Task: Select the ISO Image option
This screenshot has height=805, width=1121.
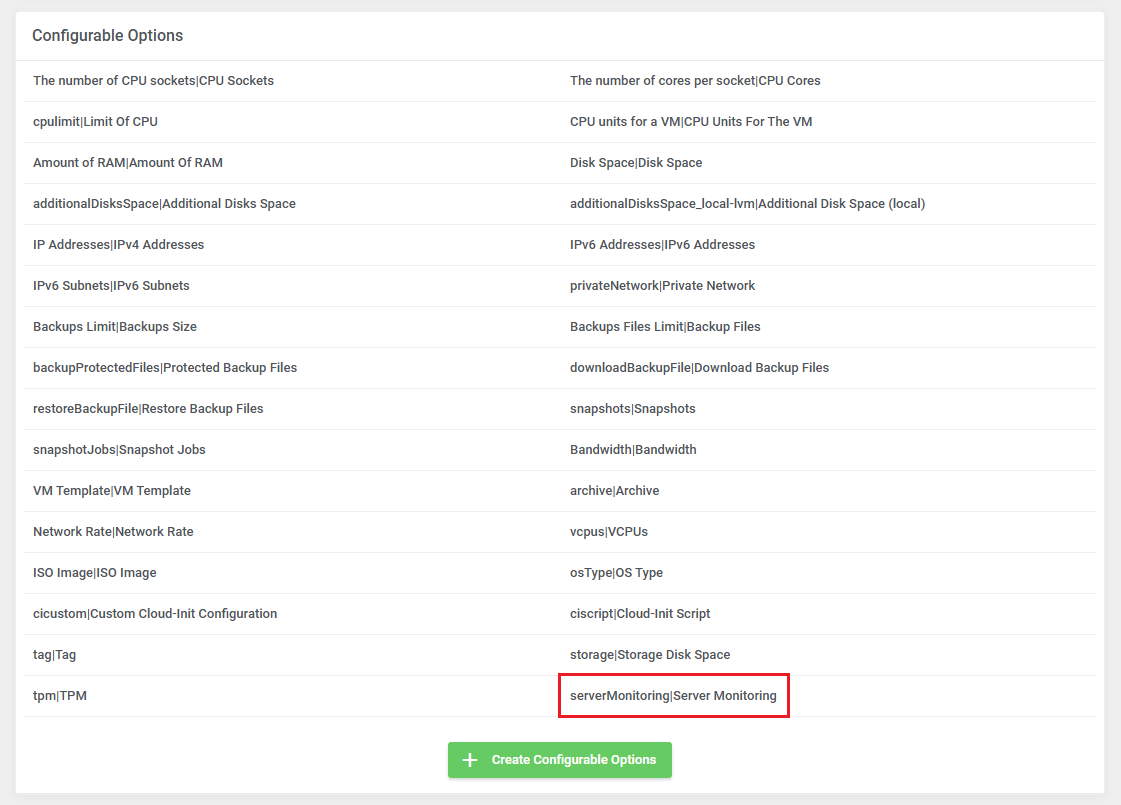Action: pos(95,573)
